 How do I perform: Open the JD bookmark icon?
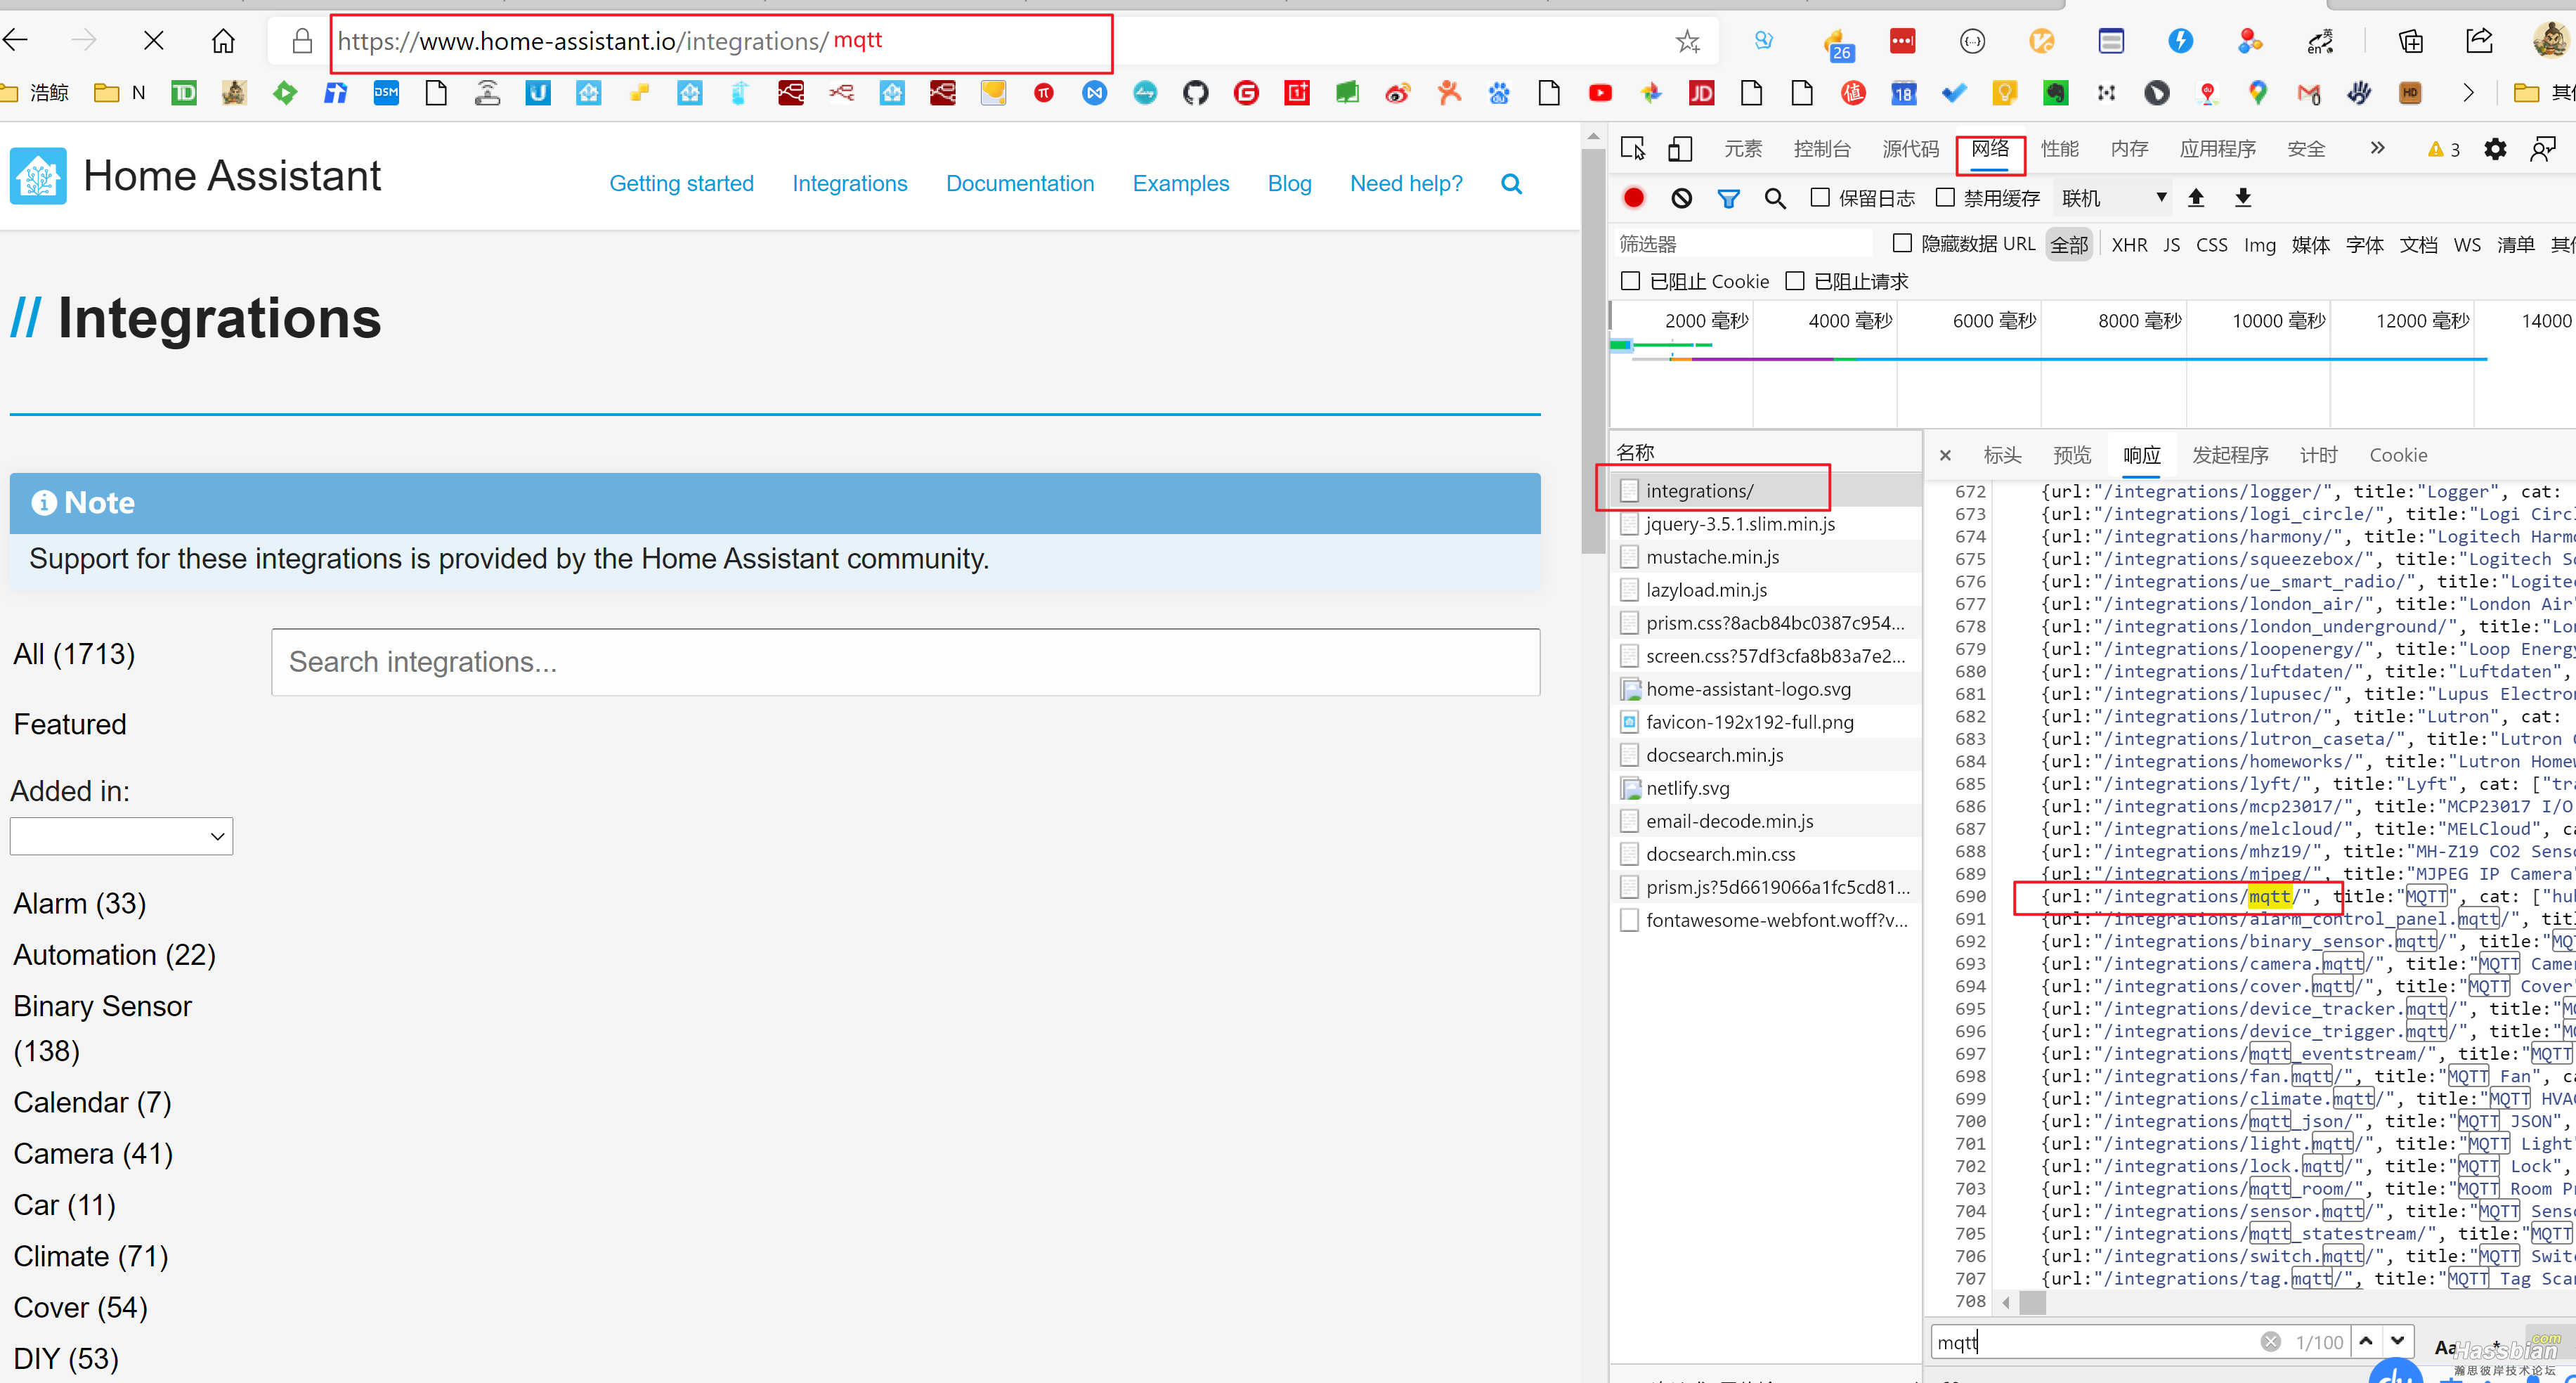[1701, 93]
